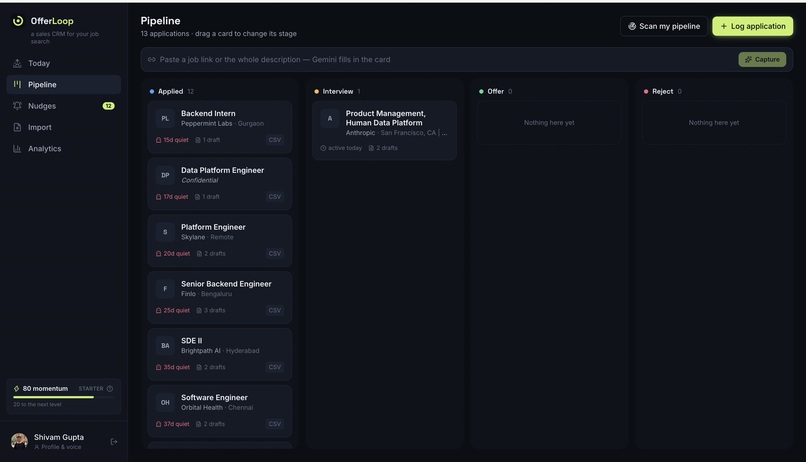
Task: Click active today on Anthropic card
Action: pyautogui.click(x=341, y=148)
